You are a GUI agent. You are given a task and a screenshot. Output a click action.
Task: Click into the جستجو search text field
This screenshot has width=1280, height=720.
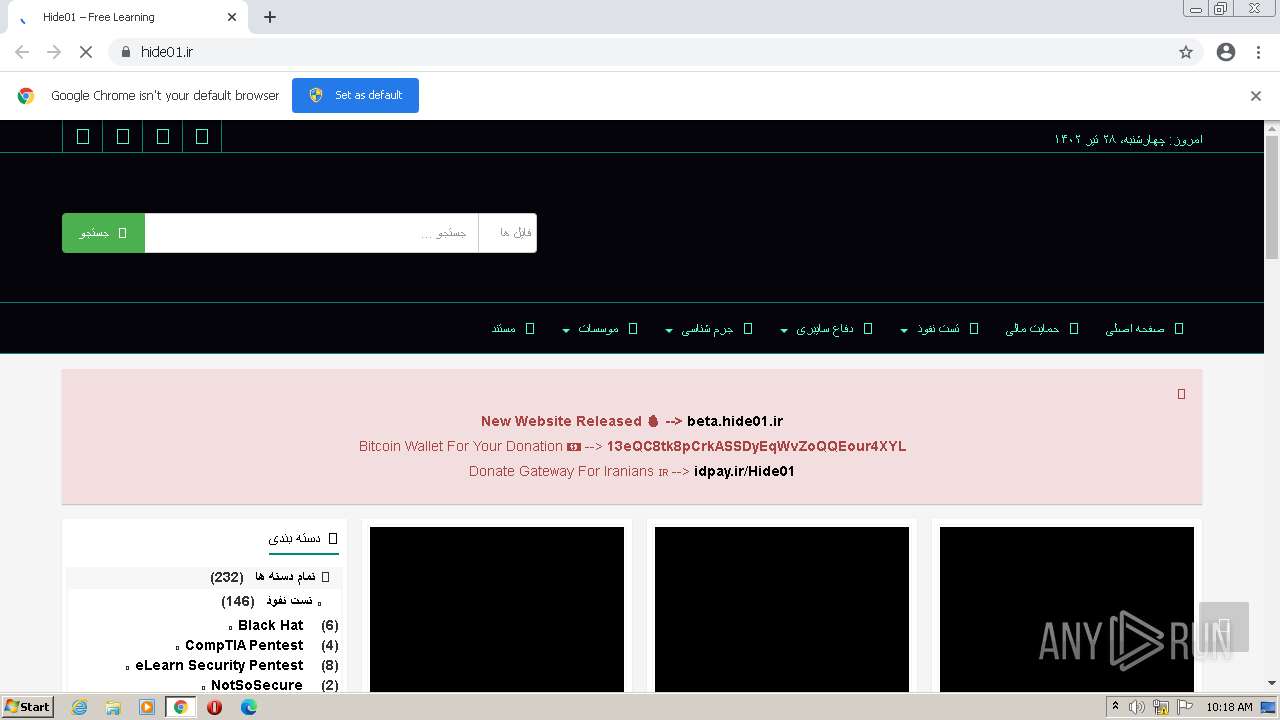311,233
